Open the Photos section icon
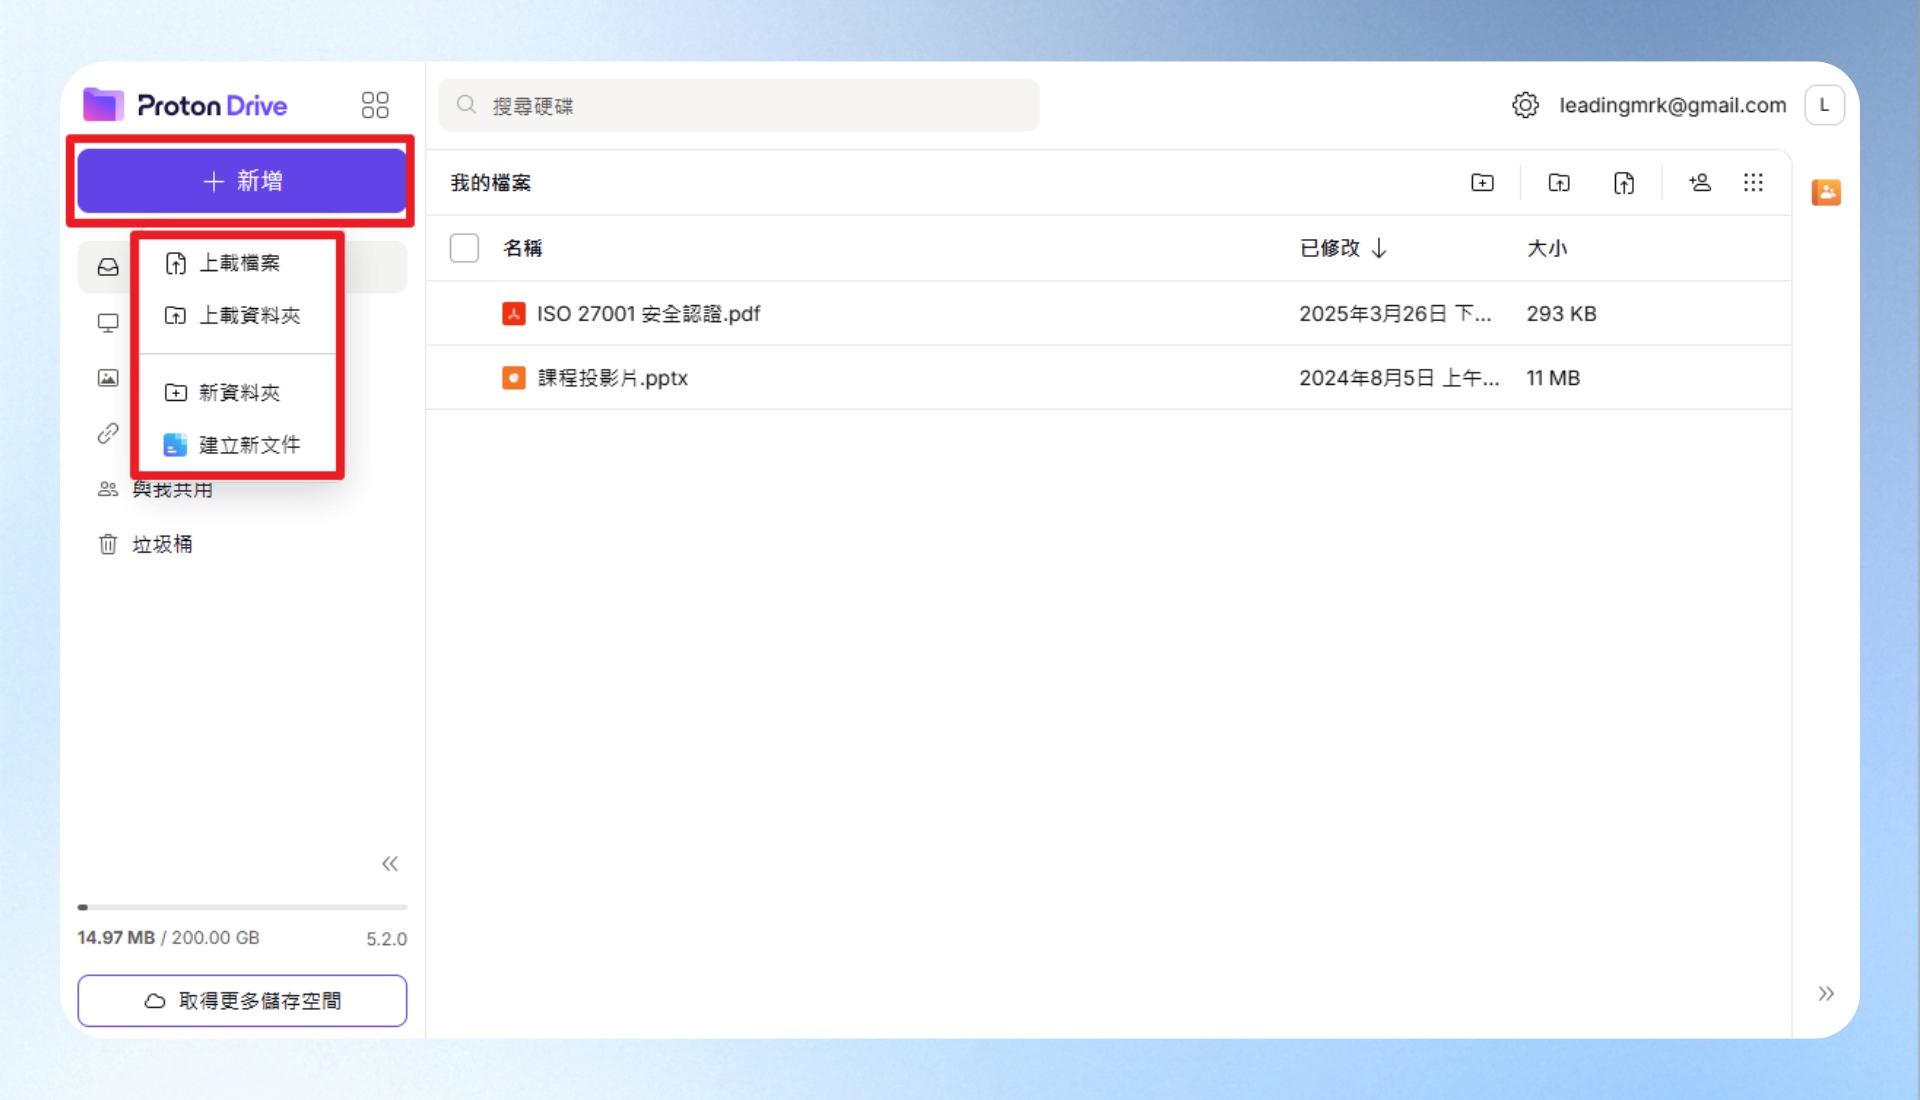Viewport: 1920px width, 1100px height. pos(108,378)
